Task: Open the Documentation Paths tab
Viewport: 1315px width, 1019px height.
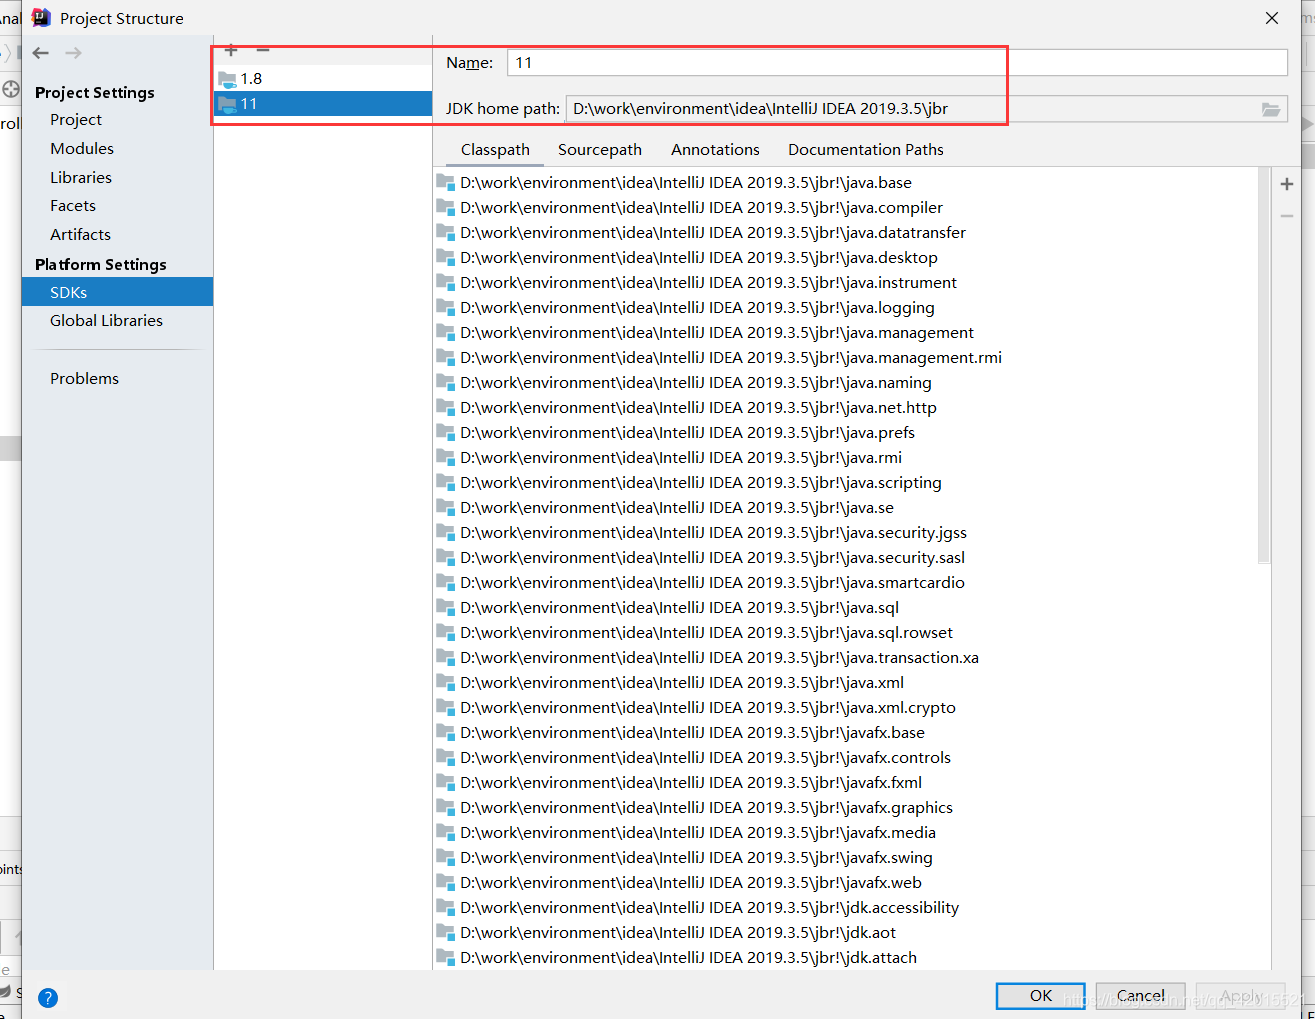Action: pos(866,150)
